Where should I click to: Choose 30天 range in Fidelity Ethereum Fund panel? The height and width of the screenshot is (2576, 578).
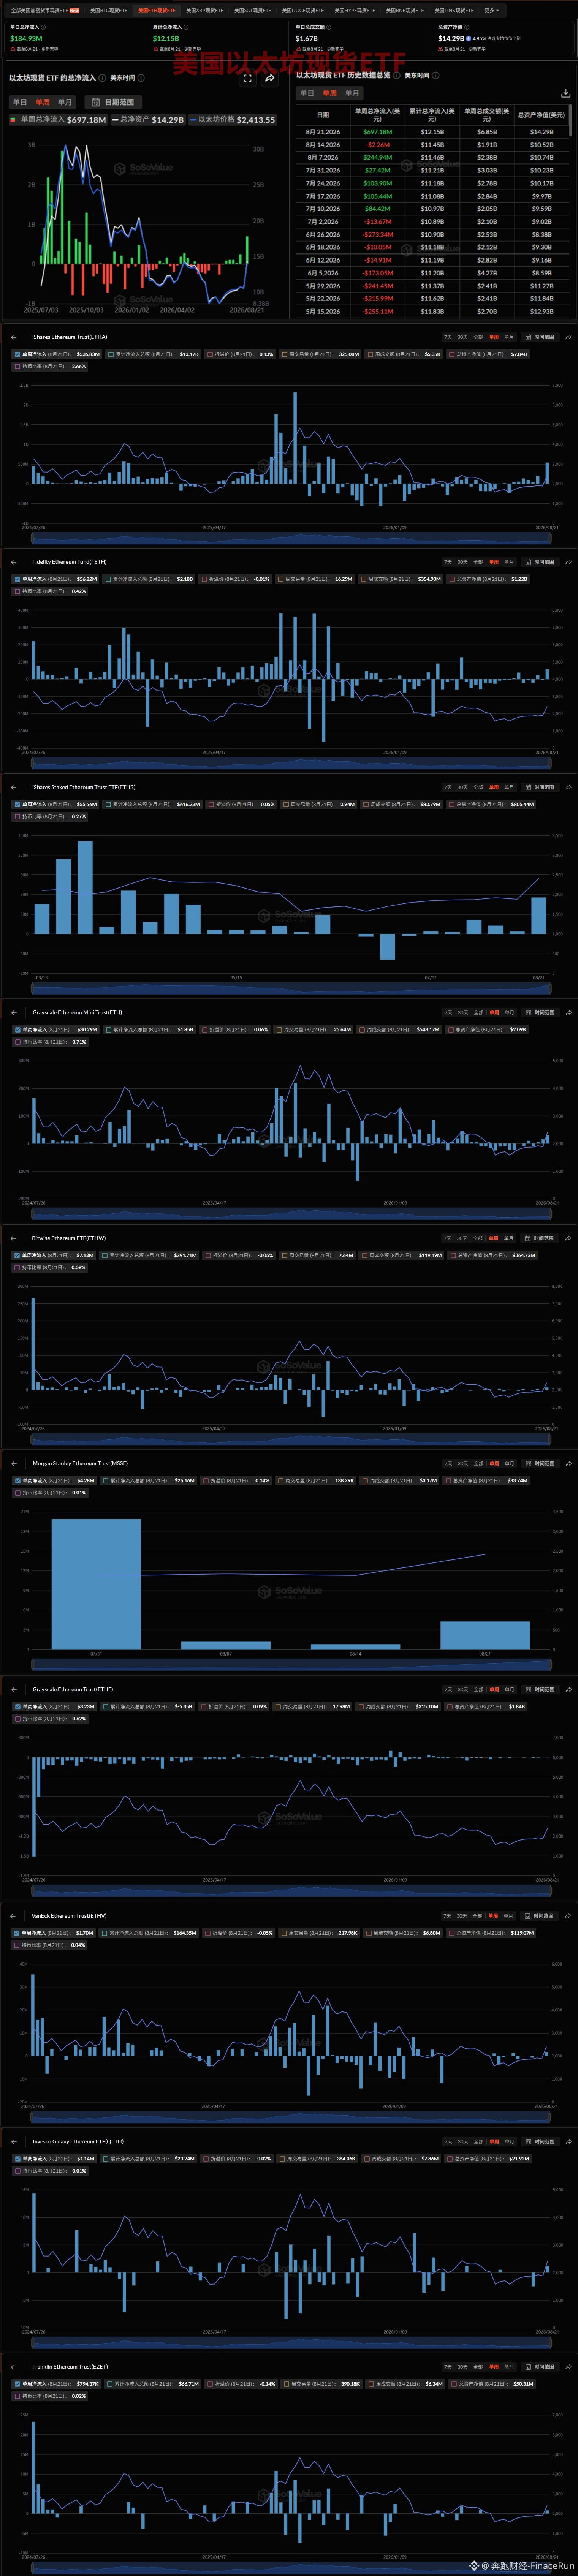(x=462, y=562)
